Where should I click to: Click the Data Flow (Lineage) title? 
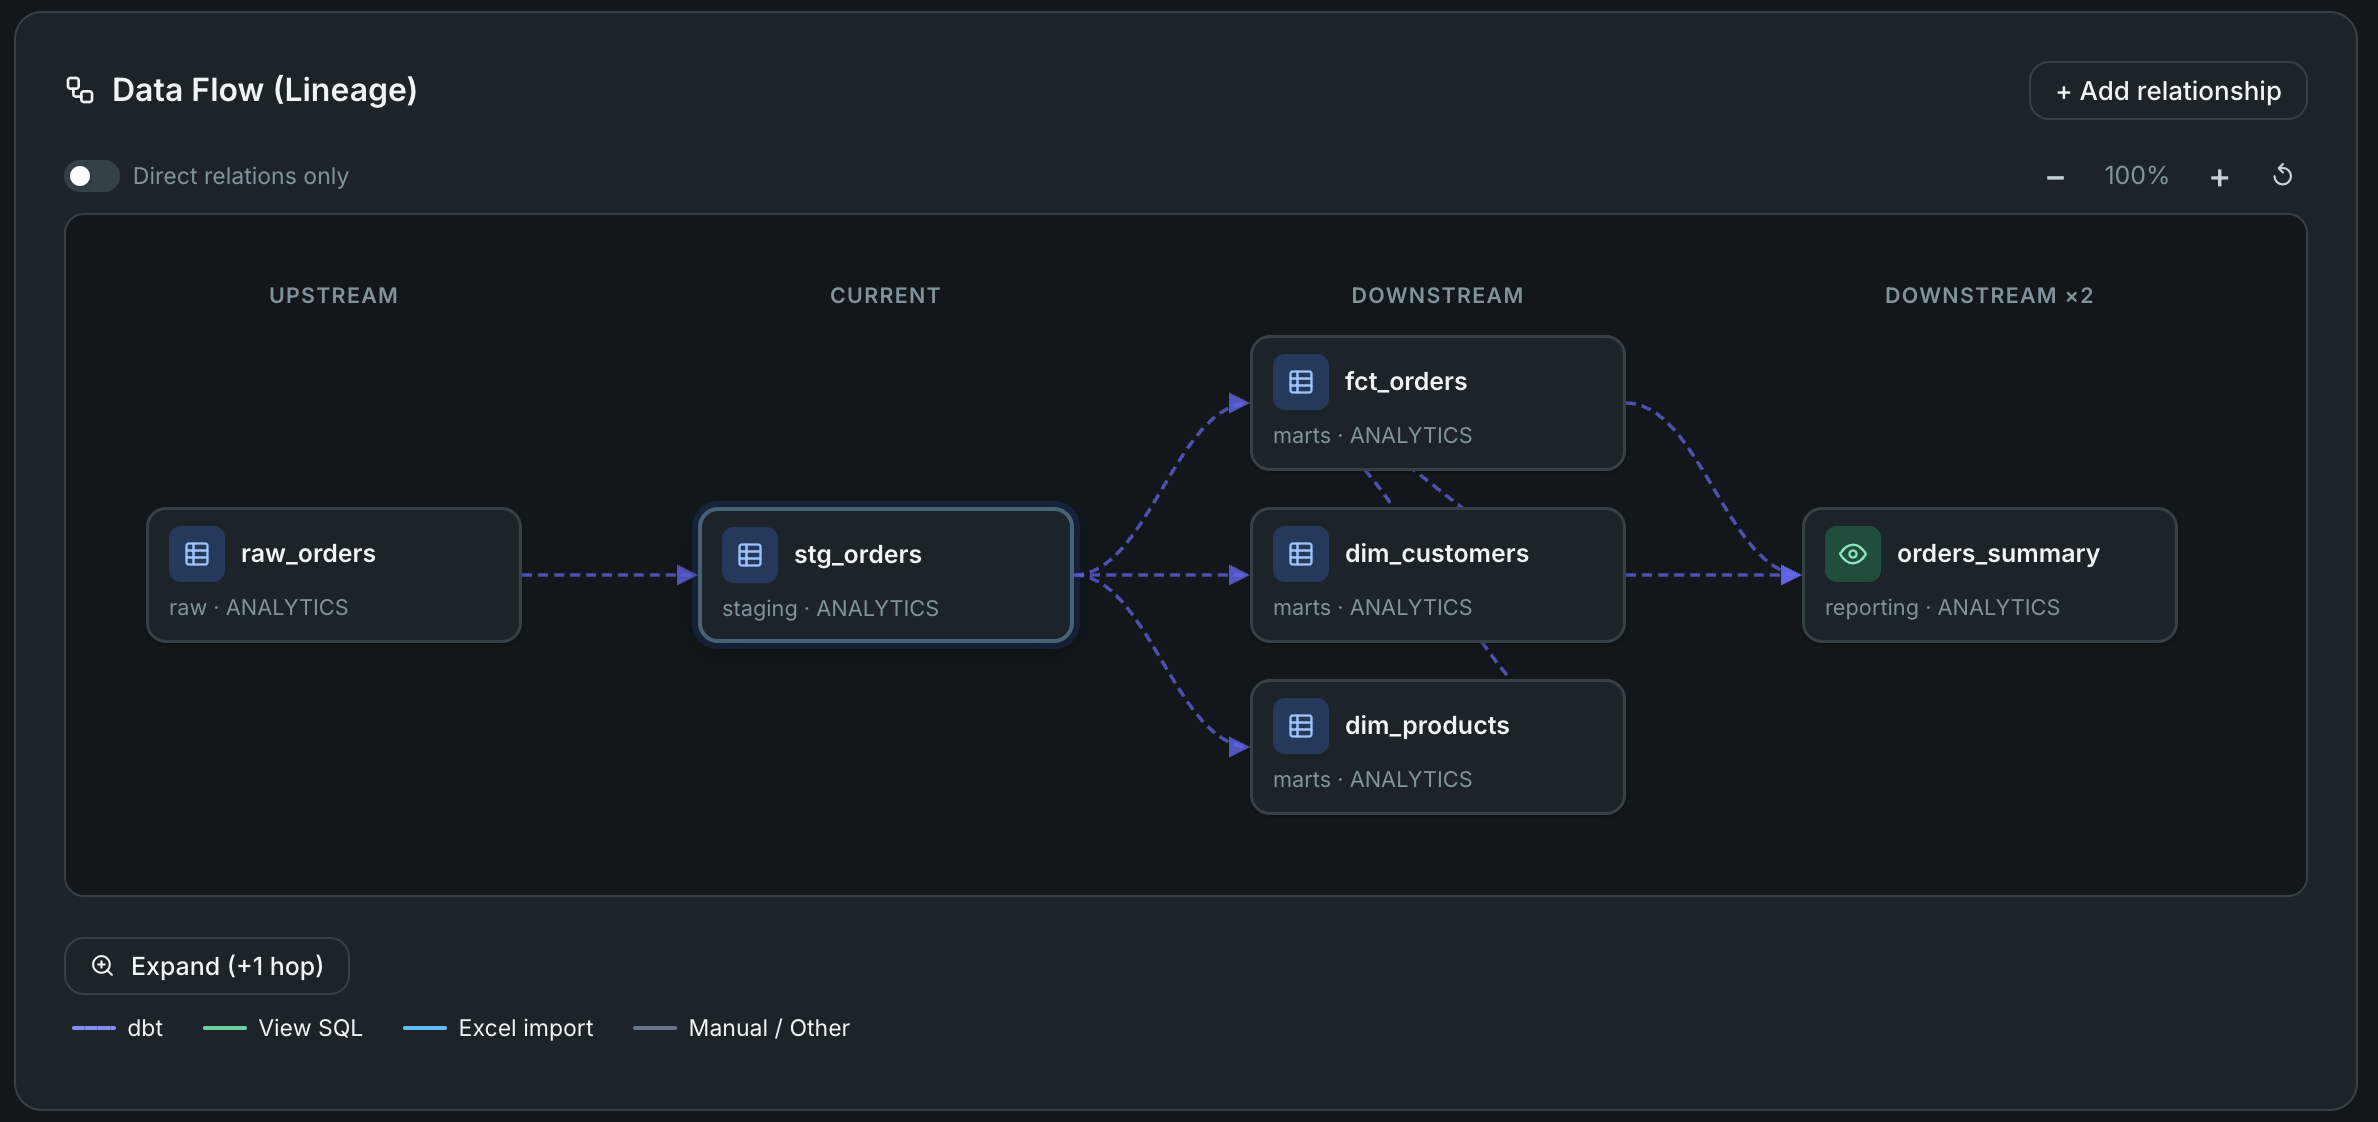coord(265,90)
